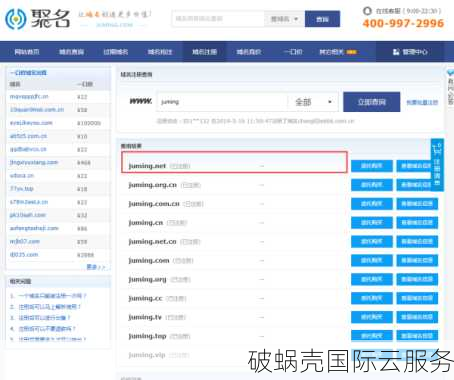Click the right blue button in juming.org row
This screenshot has height=380, width=454.
(417, 279)
